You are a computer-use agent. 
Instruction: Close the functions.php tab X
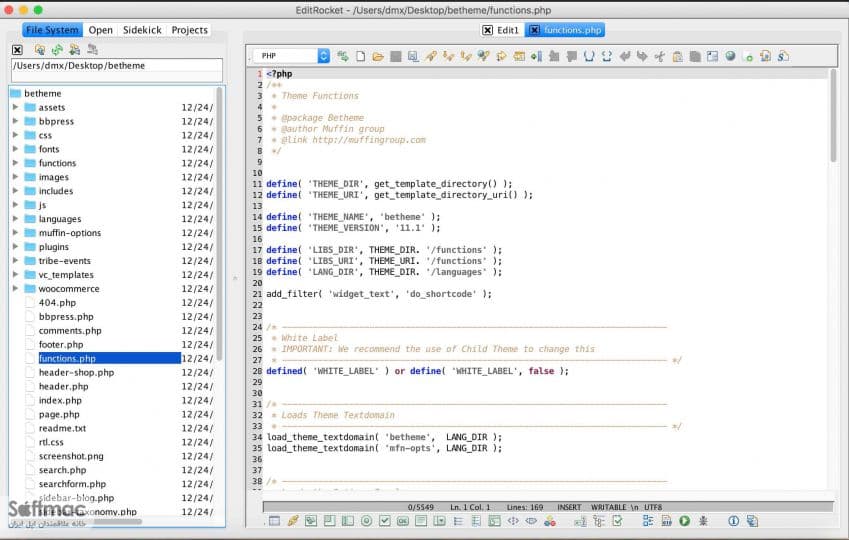pyautogui.click(x=534, y=30)
